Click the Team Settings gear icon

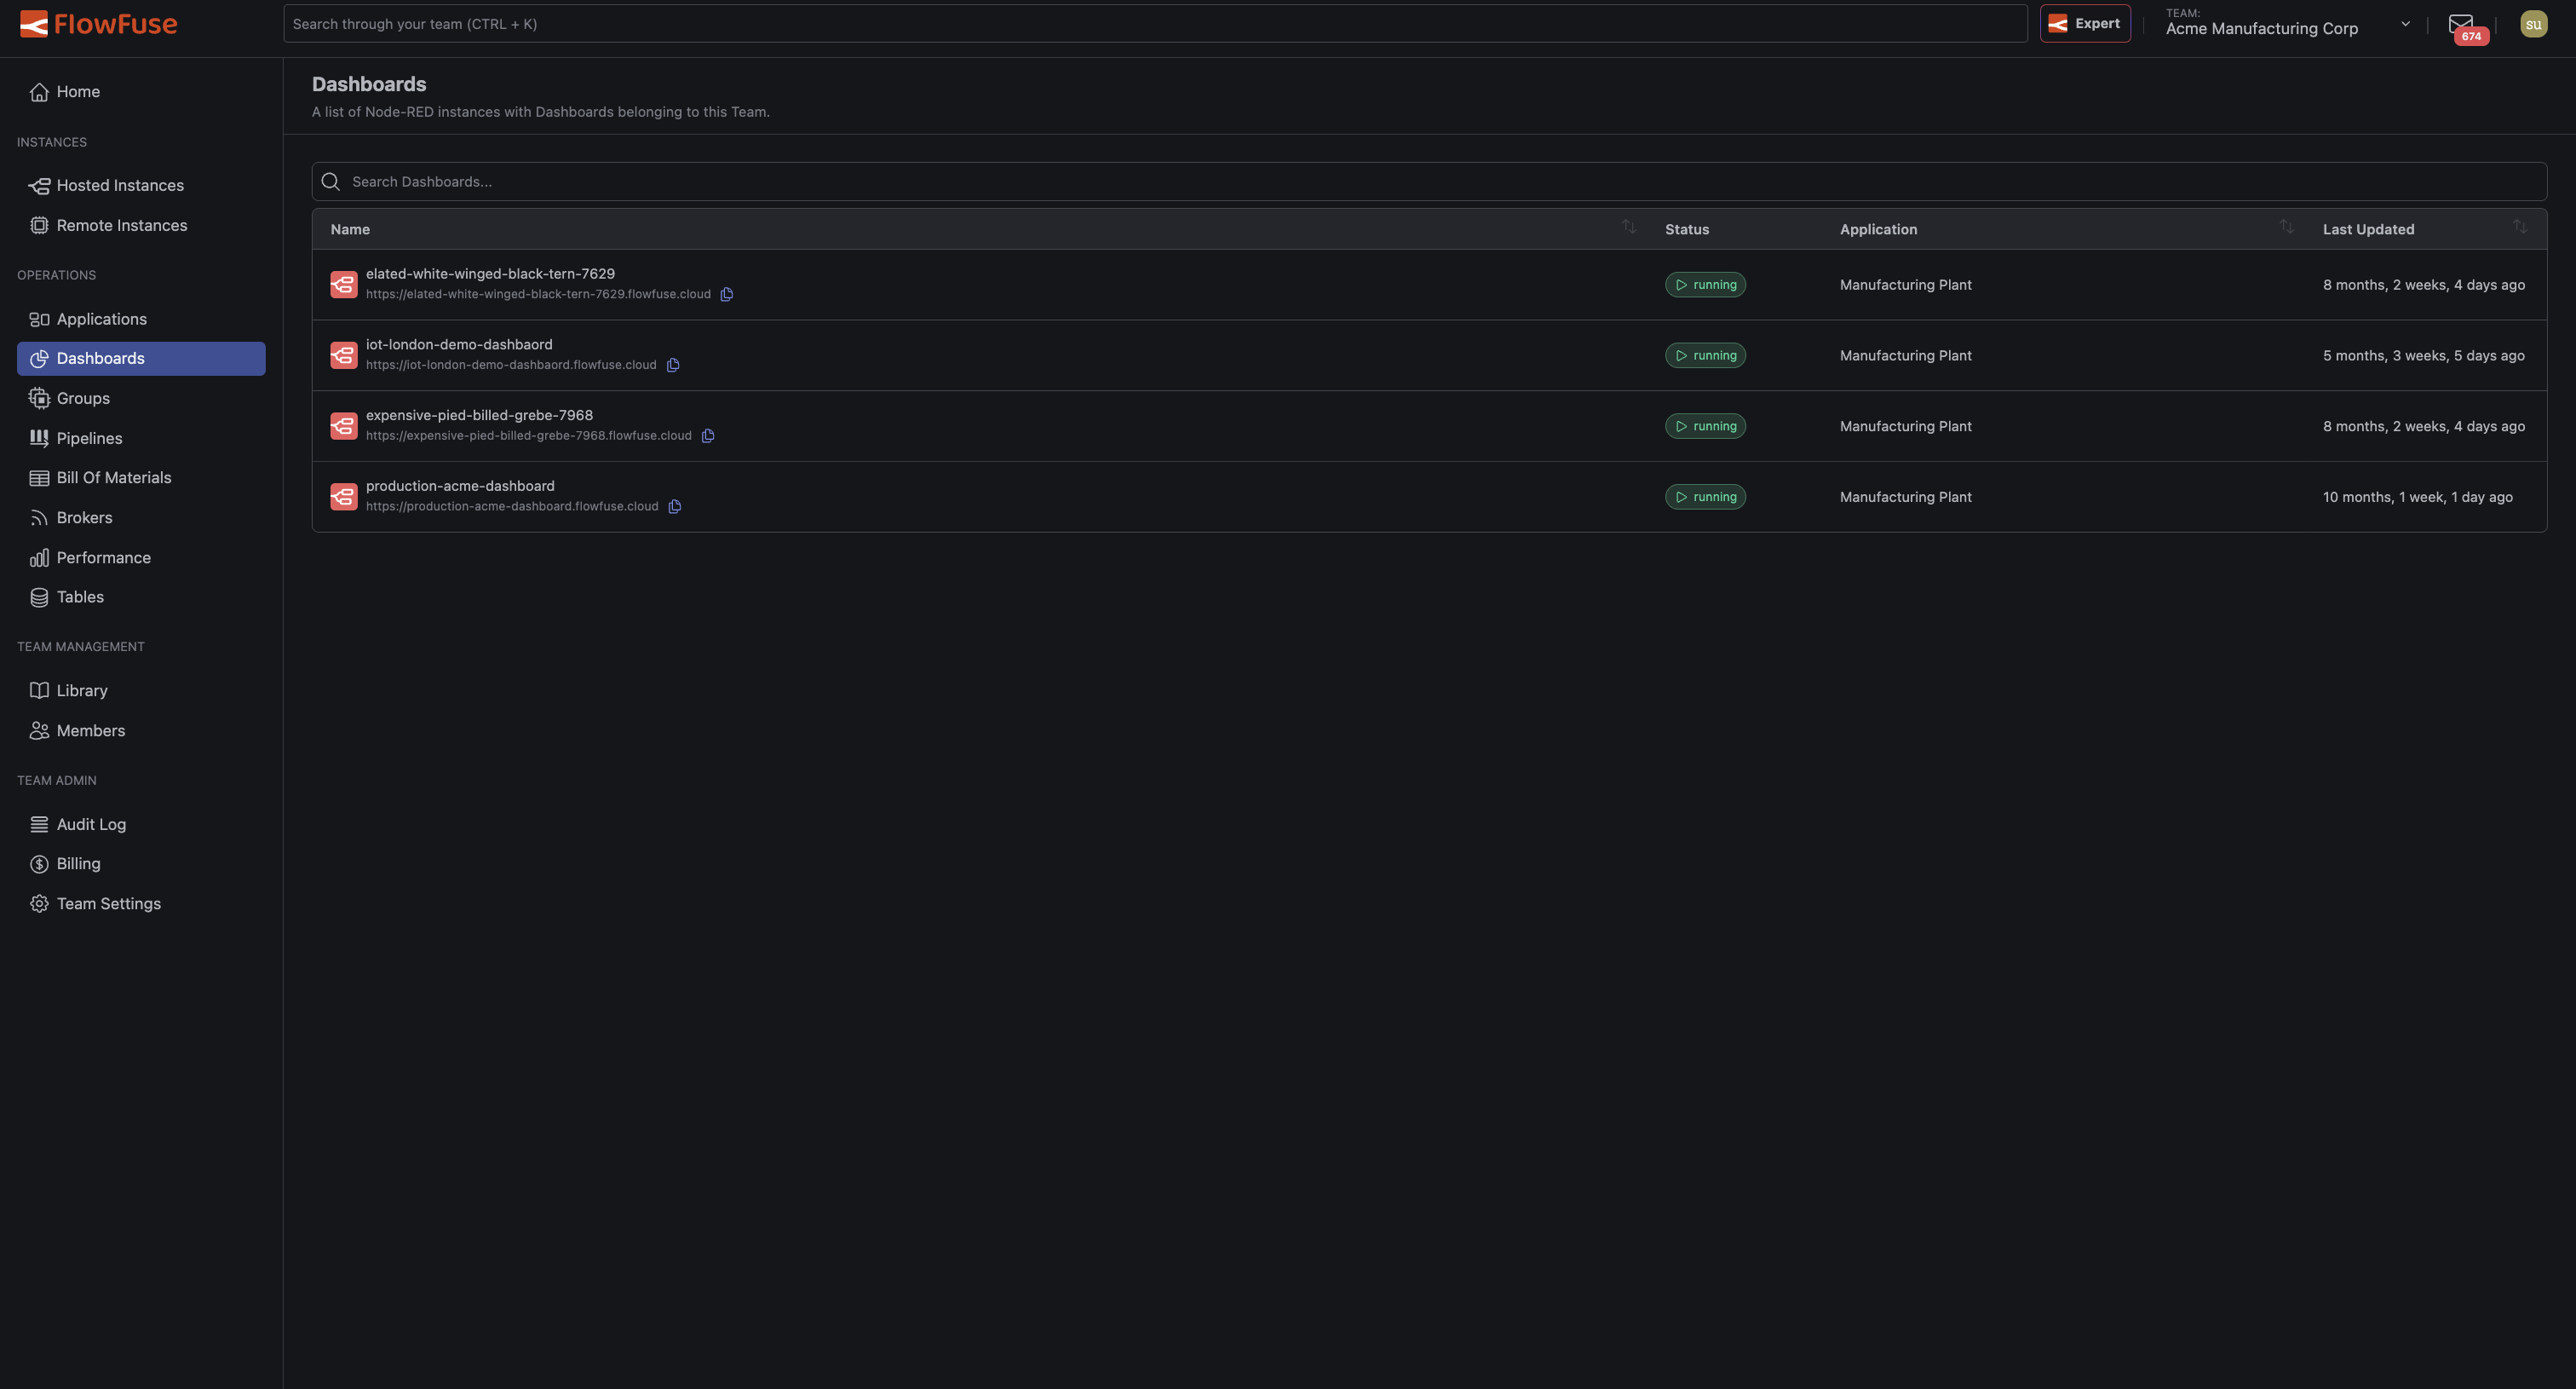(39, 904)
